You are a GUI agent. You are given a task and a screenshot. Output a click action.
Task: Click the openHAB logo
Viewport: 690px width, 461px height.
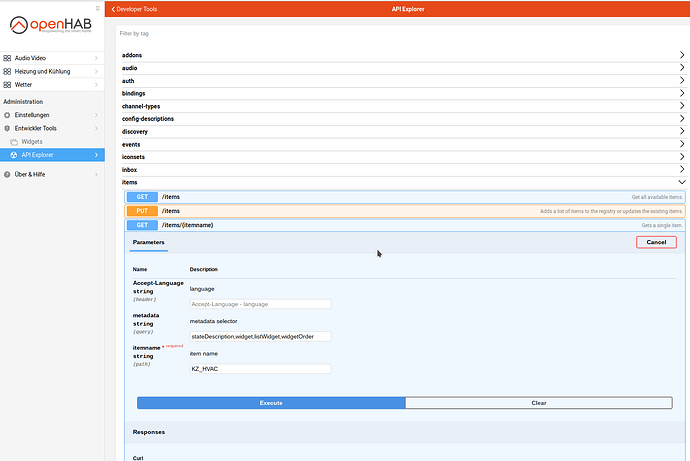pos(51,24)
